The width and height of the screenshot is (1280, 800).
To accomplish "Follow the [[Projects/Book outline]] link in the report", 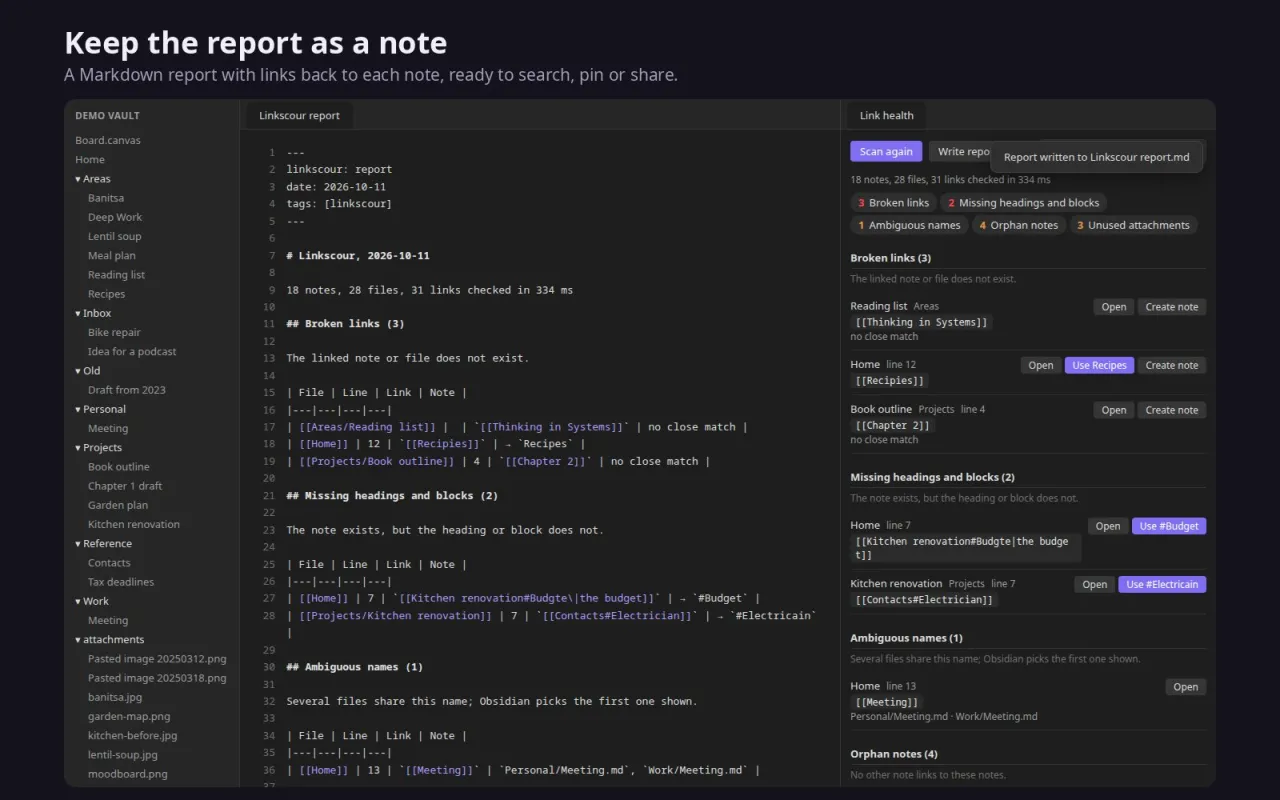I will (376, 462).
